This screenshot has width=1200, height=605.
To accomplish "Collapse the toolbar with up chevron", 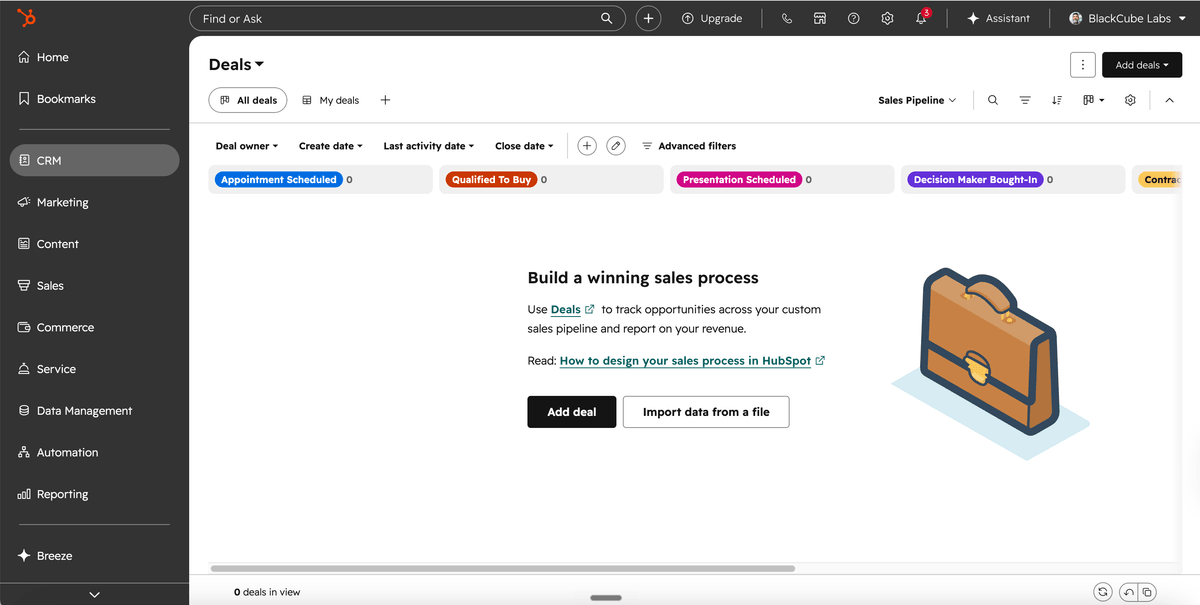I will pyautogui.click(x=1169, y=100).
